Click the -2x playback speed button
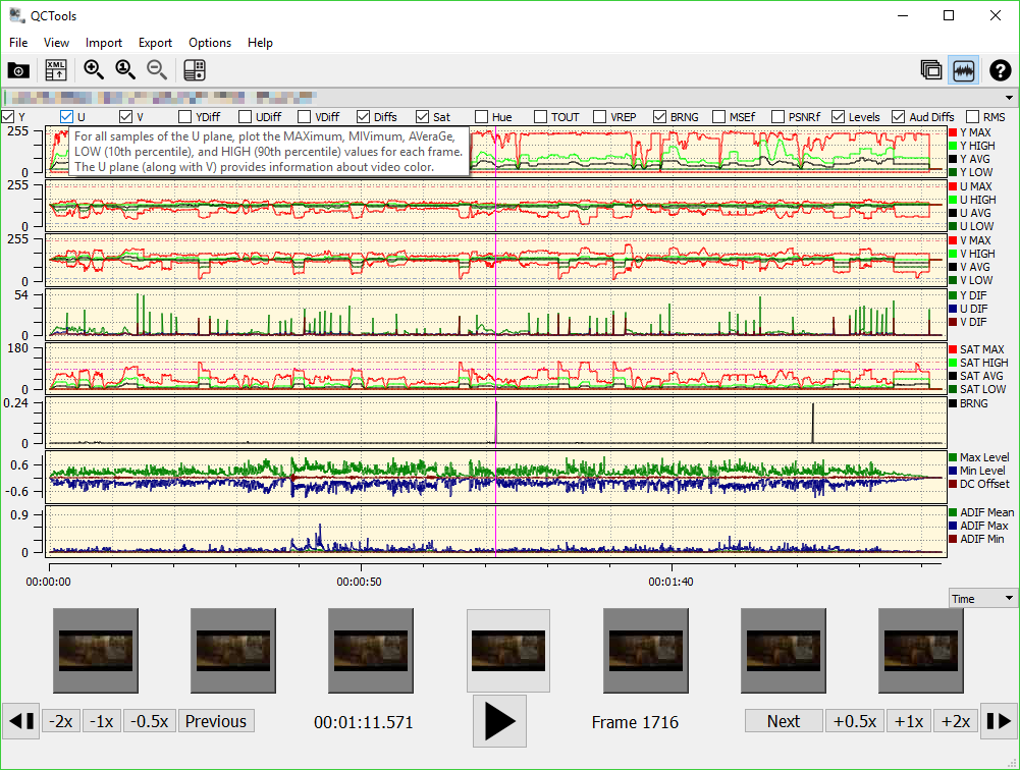This screenshot has height=770, width=1020. pyautogui.click(x=61, y=721)
